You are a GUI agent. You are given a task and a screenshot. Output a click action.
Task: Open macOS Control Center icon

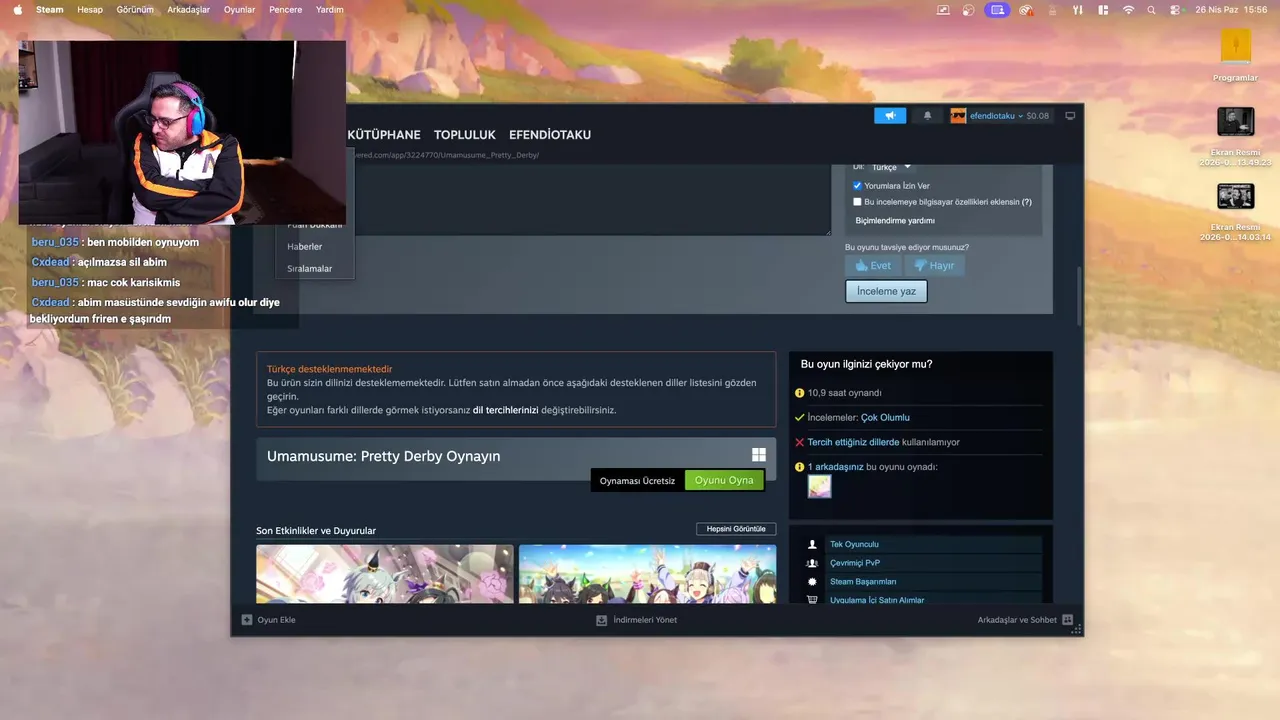[1174, 9]
